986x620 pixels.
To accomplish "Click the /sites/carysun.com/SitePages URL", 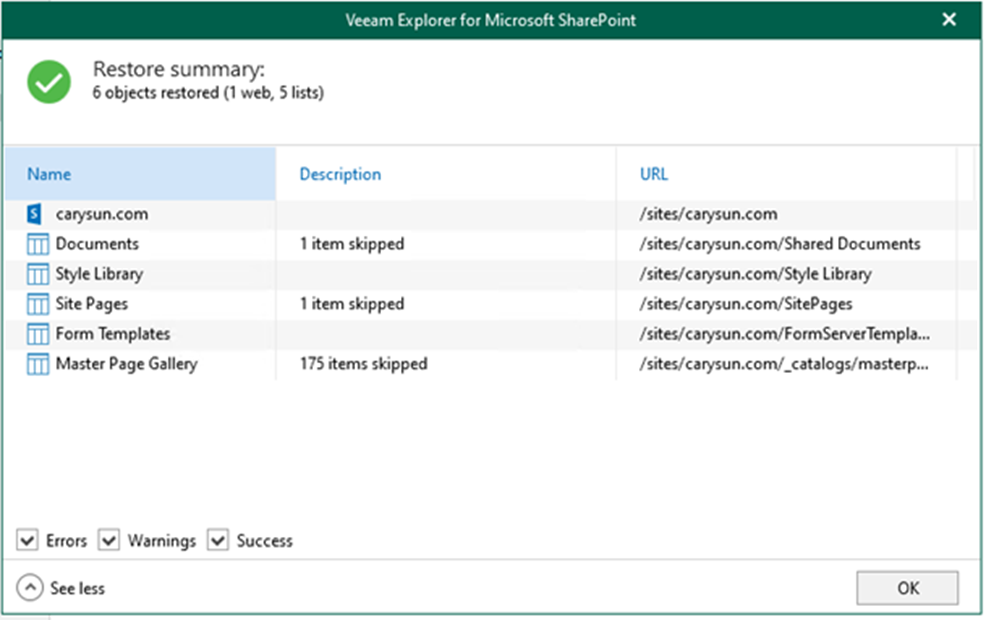I will click(746, 304).
